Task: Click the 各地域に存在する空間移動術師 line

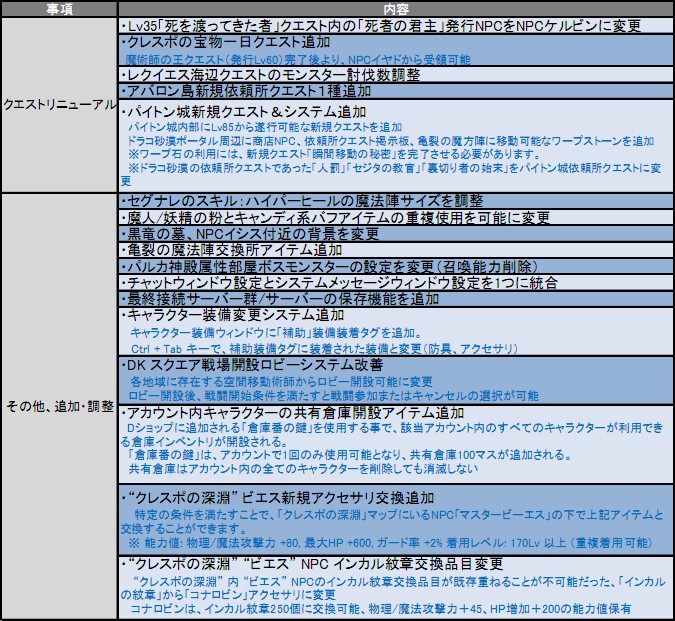Action: point(281,382)
